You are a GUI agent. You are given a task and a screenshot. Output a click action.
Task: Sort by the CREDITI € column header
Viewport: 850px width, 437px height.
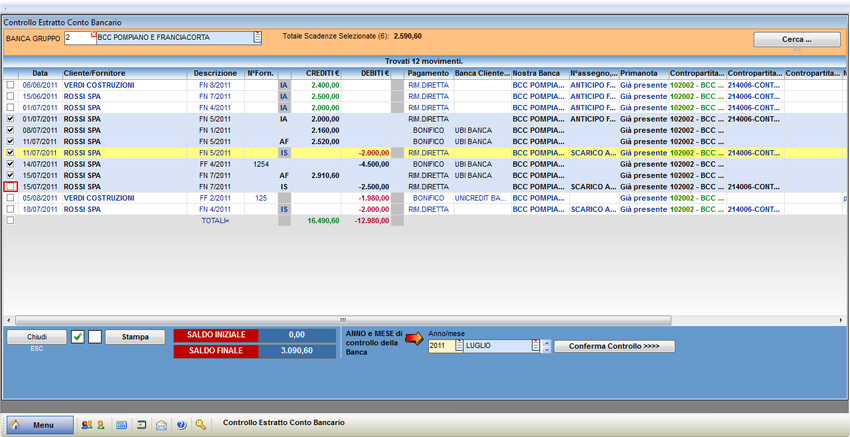point(323,74)
